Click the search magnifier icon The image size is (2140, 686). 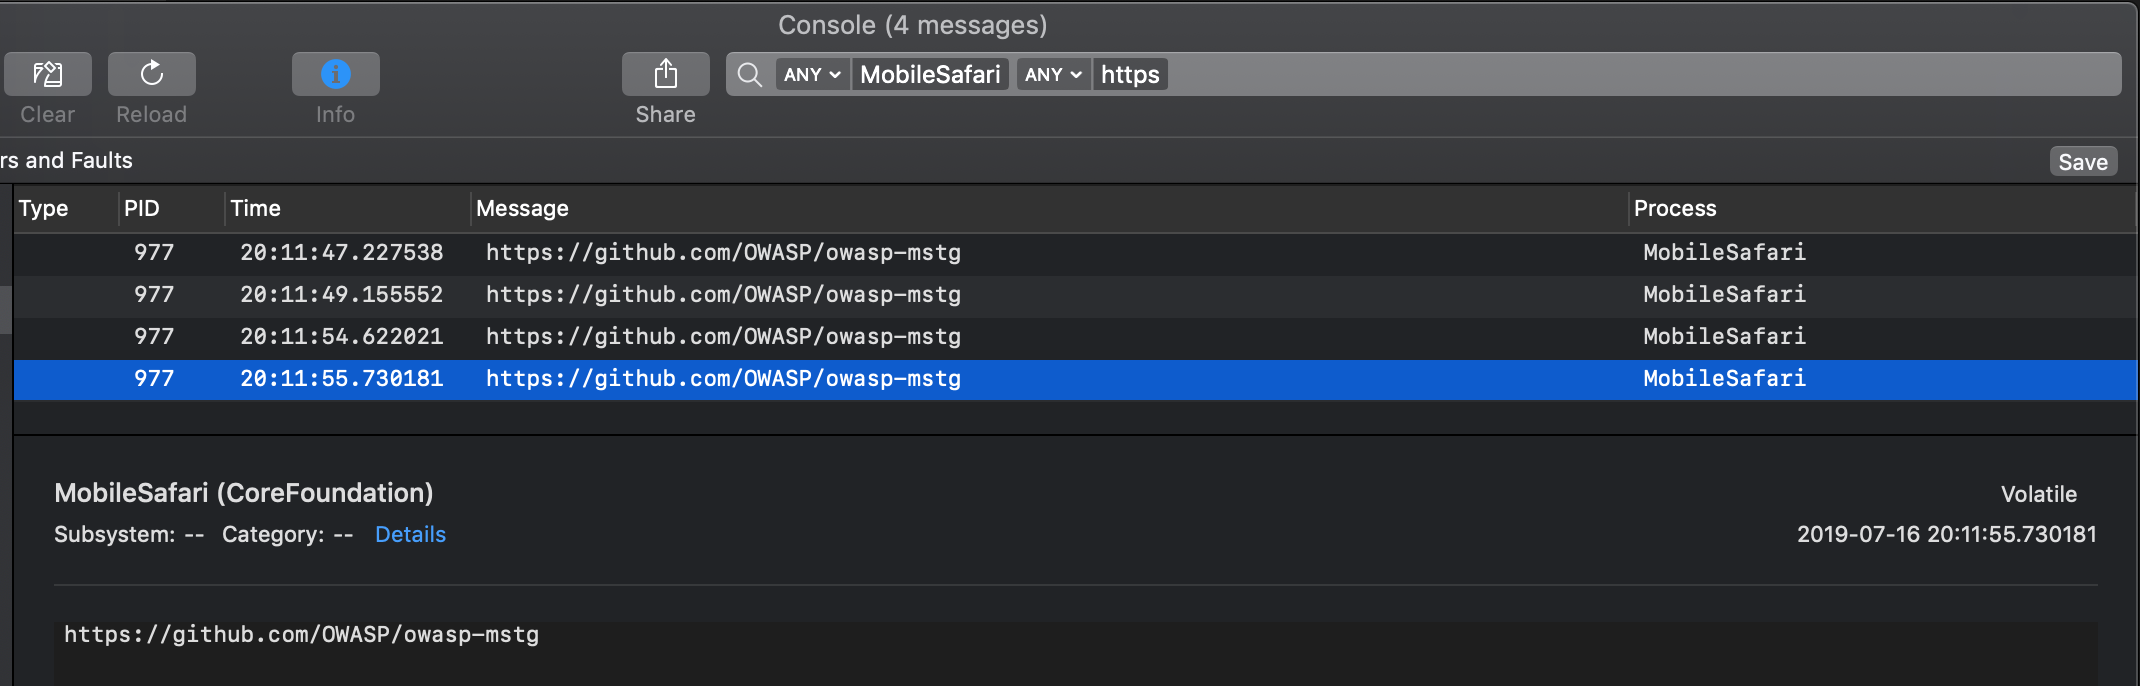[x=749, y=74]
